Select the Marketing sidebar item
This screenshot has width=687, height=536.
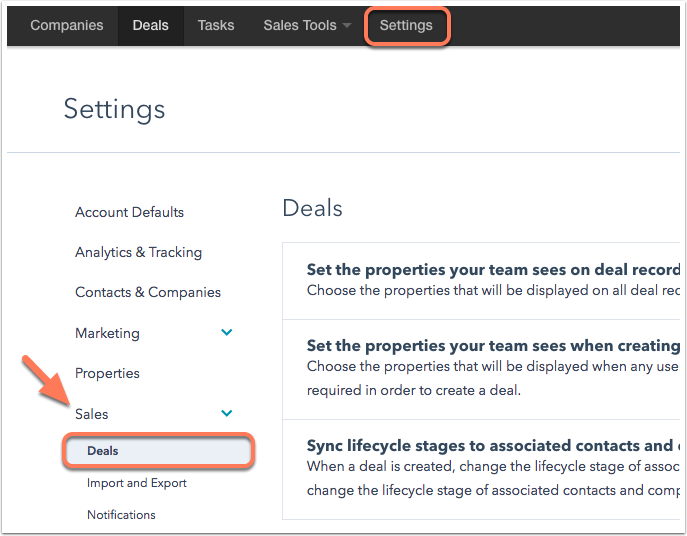tap(107, 333)
